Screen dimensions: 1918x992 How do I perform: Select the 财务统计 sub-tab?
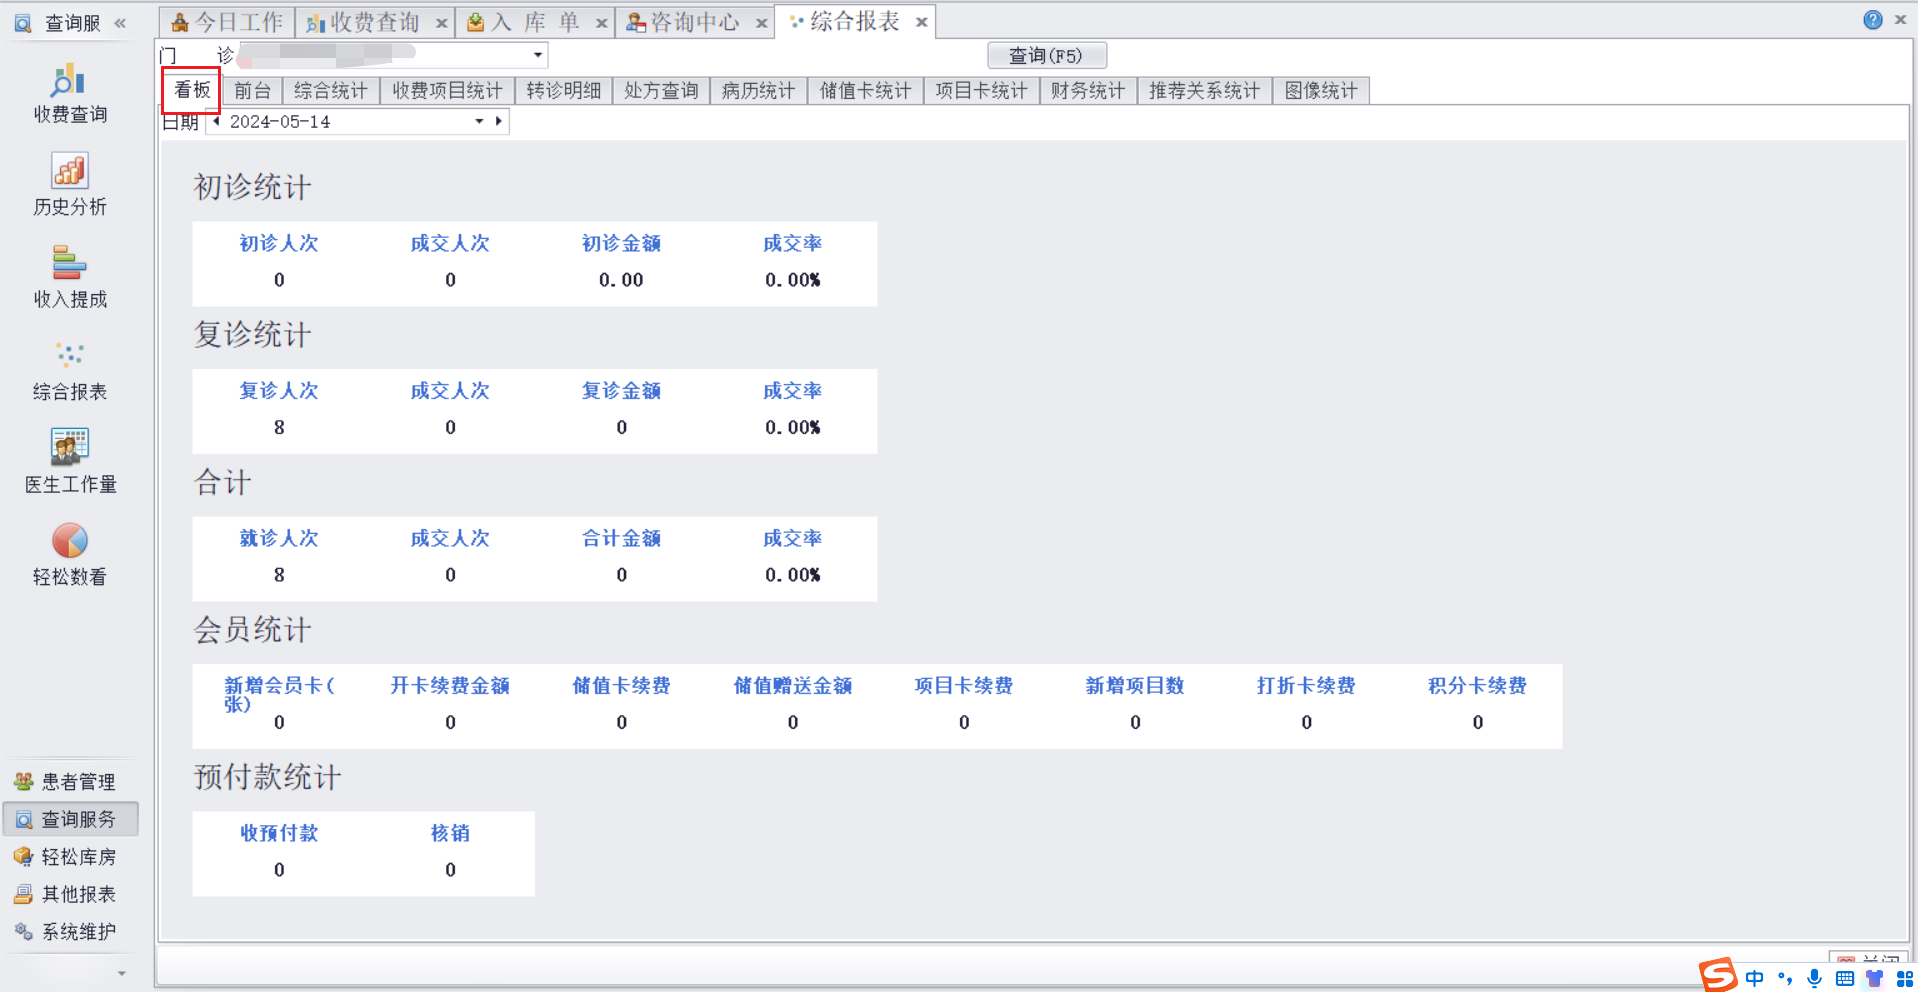point(1088,91)
